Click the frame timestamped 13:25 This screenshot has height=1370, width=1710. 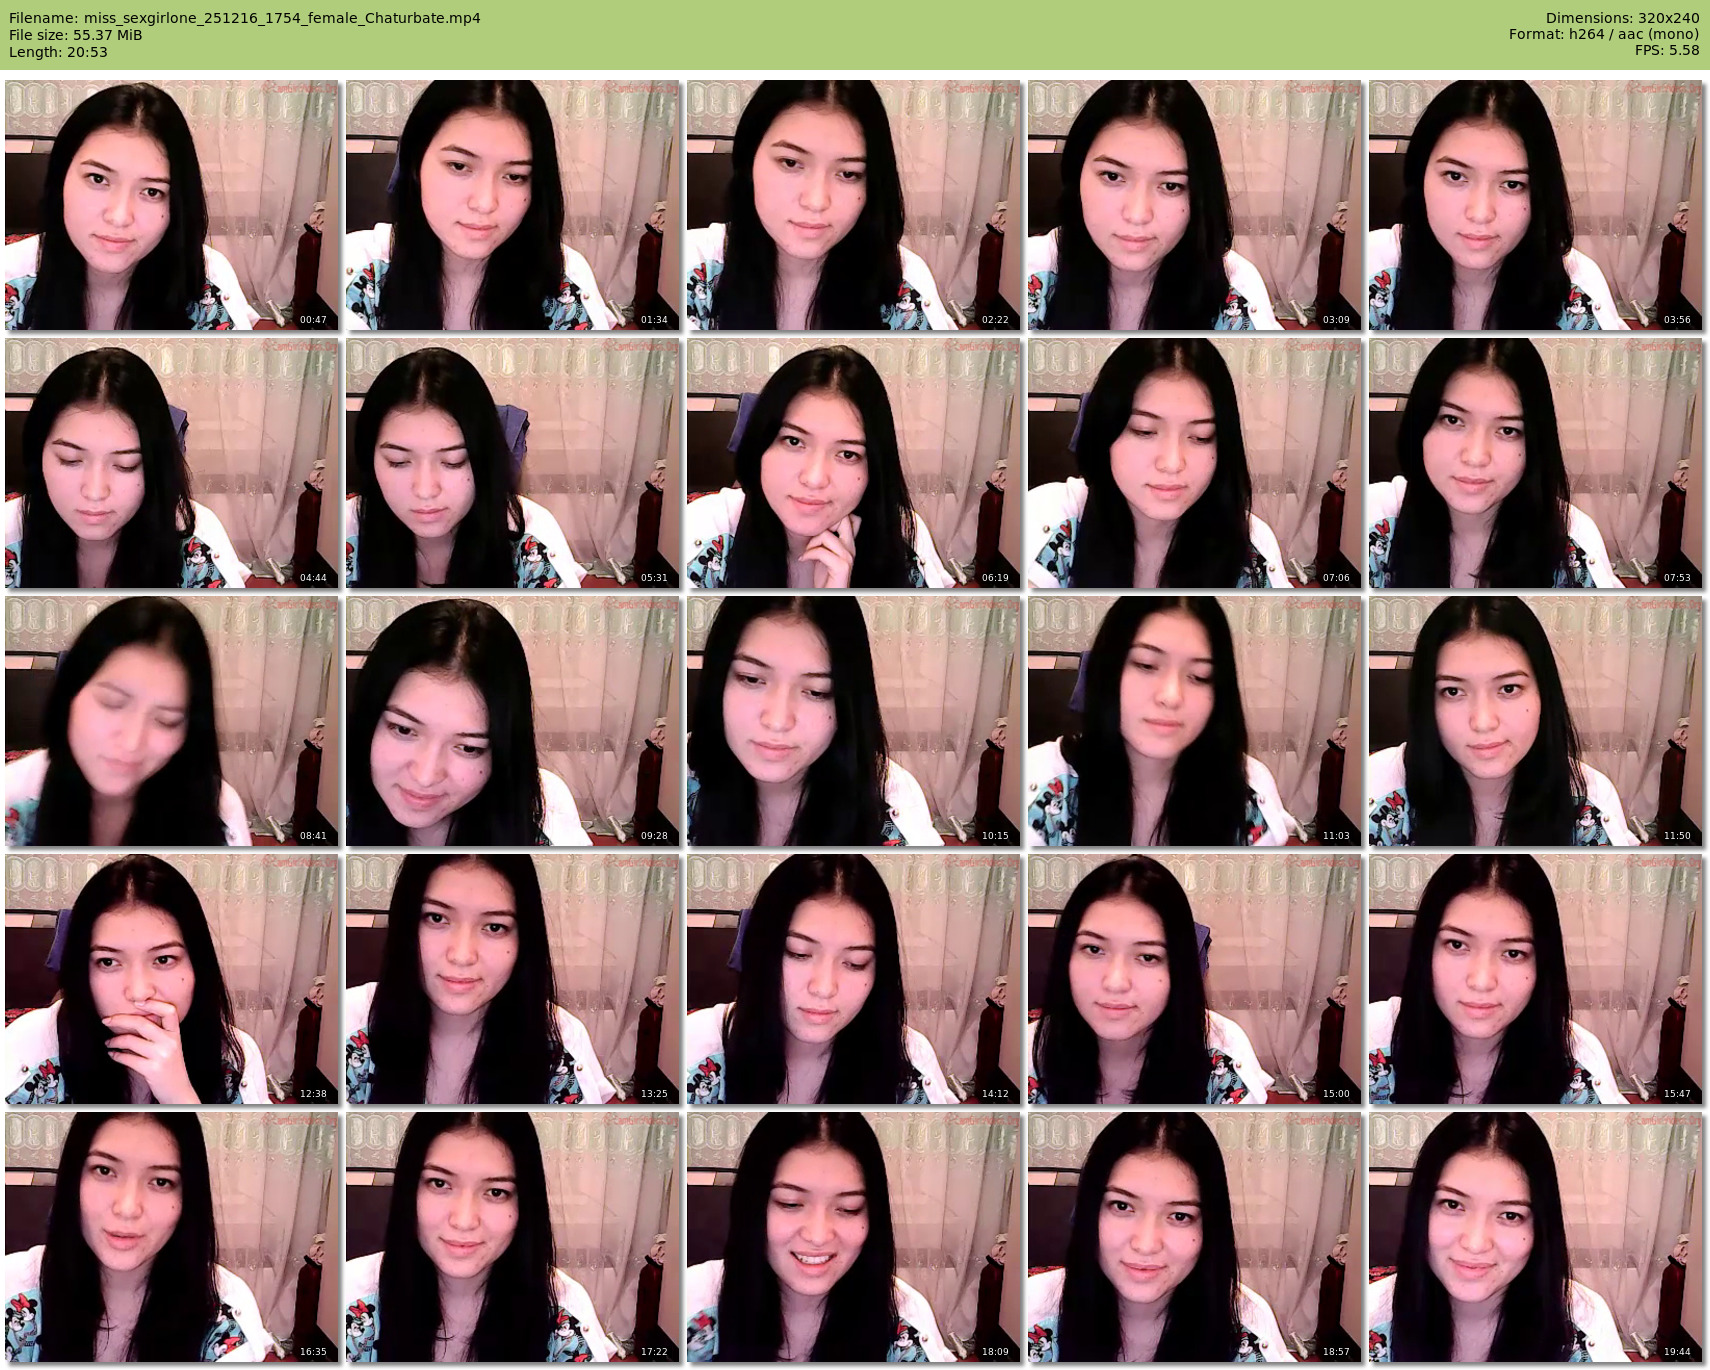512,979
